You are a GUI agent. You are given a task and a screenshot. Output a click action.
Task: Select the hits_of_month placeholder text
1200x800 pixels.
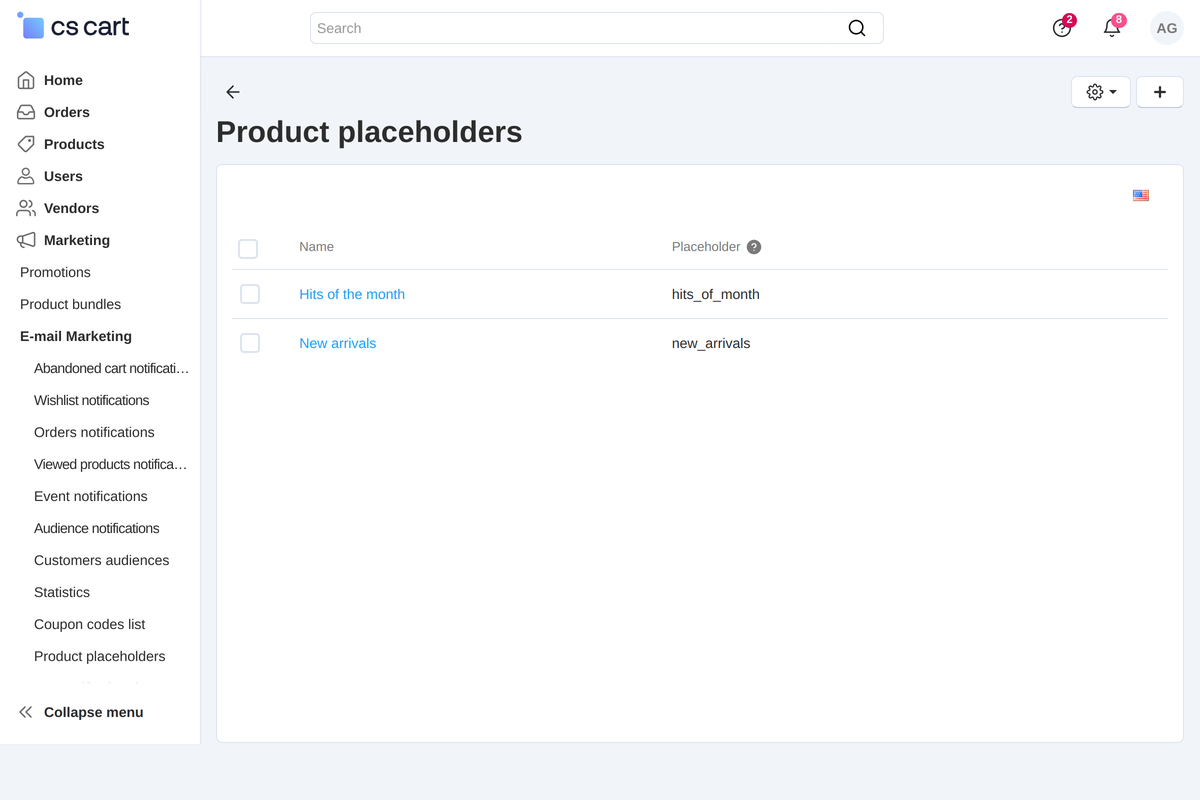point(716,294)
